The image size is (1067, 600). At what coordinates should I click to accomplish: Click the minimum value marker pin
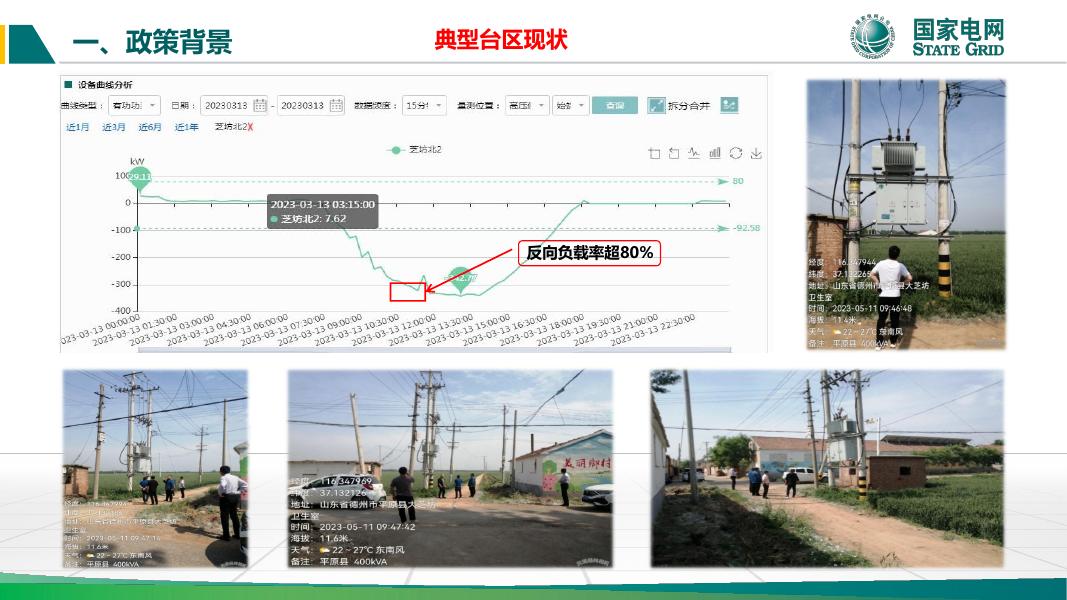click(x=461, y=279)
